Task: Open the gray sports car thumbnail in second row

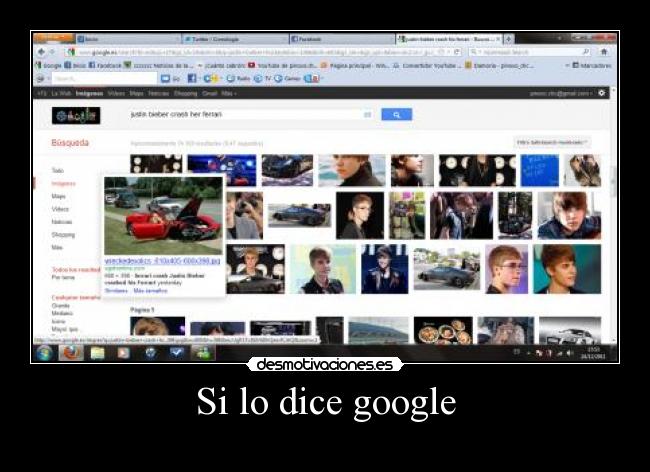Action: click(x=299, y=215)
